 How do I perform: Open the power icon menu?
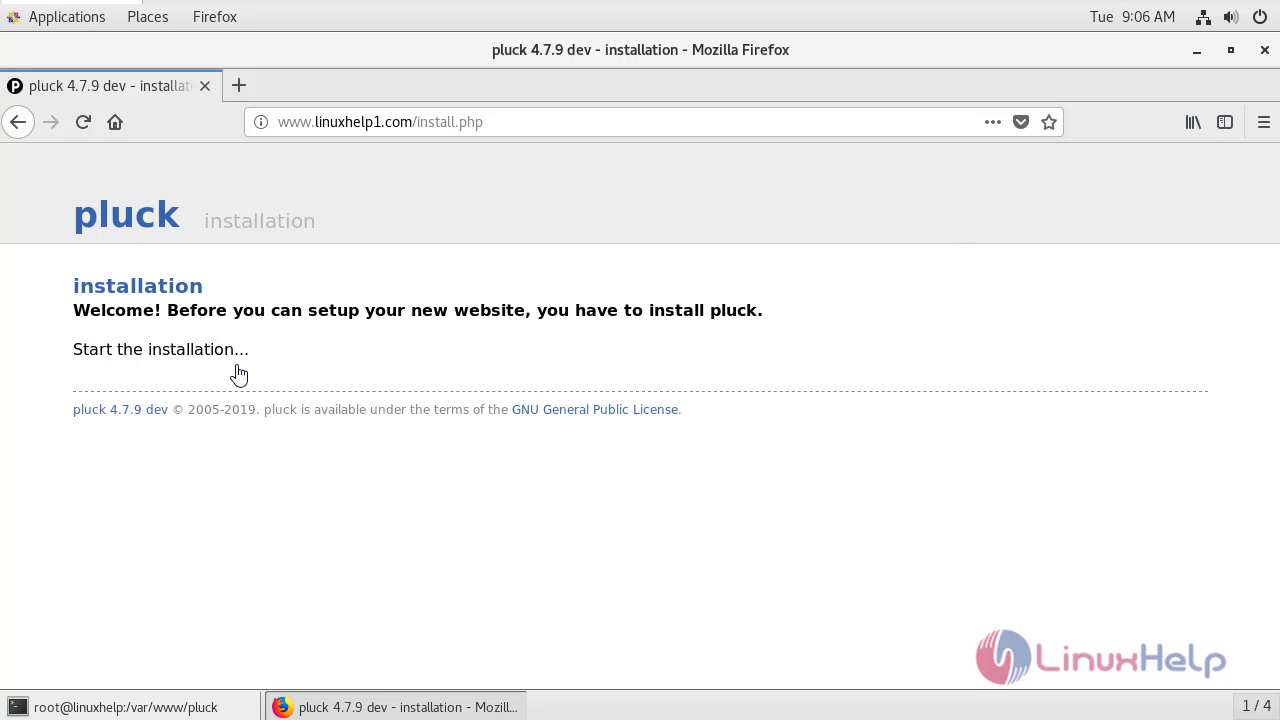click(x=1259, y=17)
